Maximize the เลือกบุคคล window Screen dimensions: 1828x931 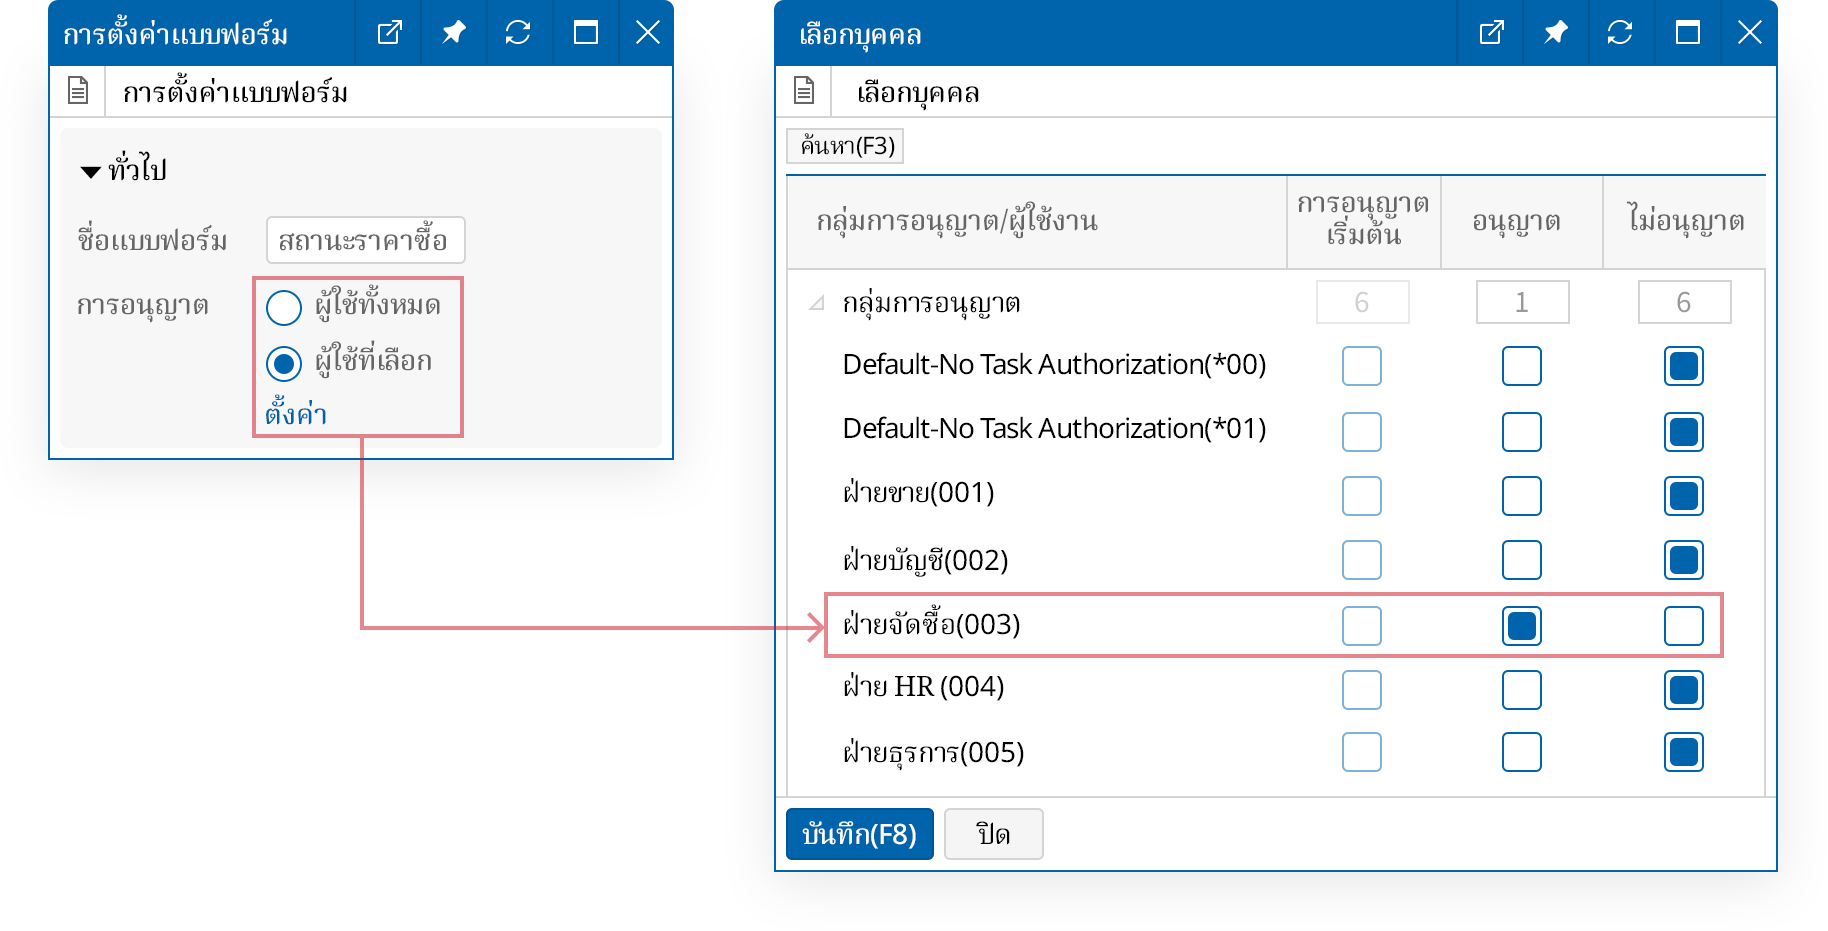click(x=1687, y=33)
